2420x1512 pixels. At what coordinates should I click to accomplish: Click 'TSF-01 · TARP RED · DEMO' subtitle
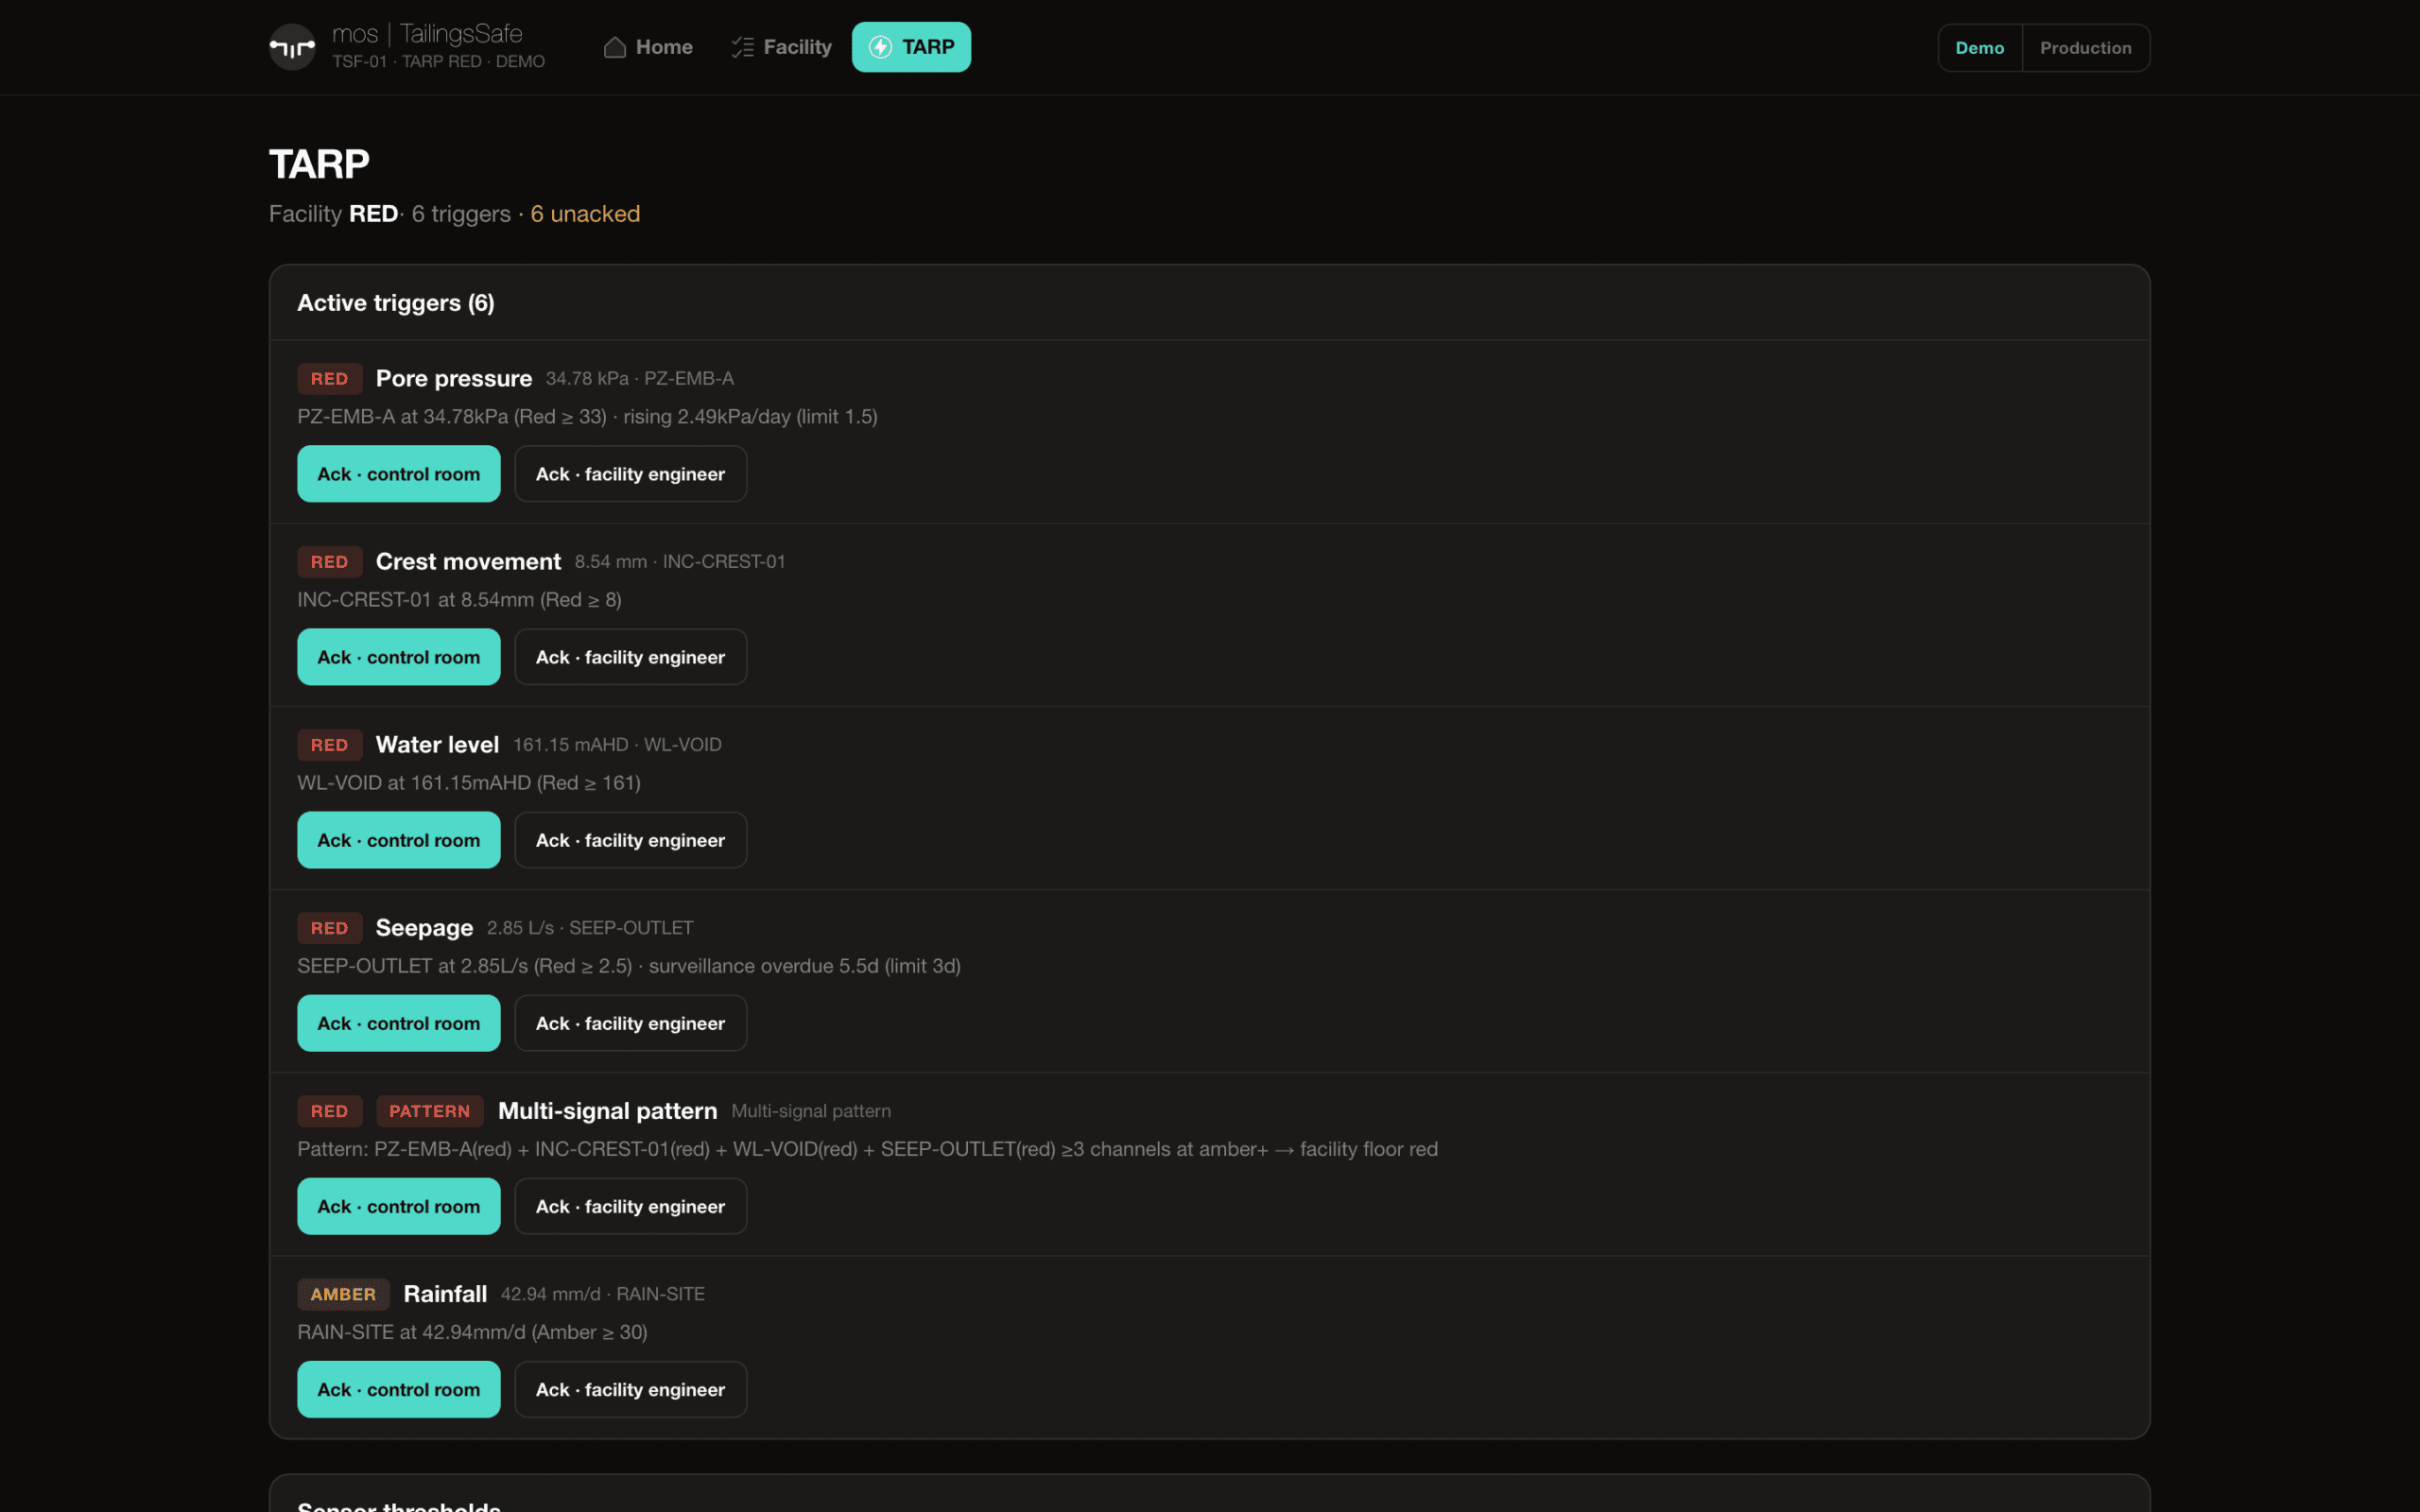click(x=439, y=61)
